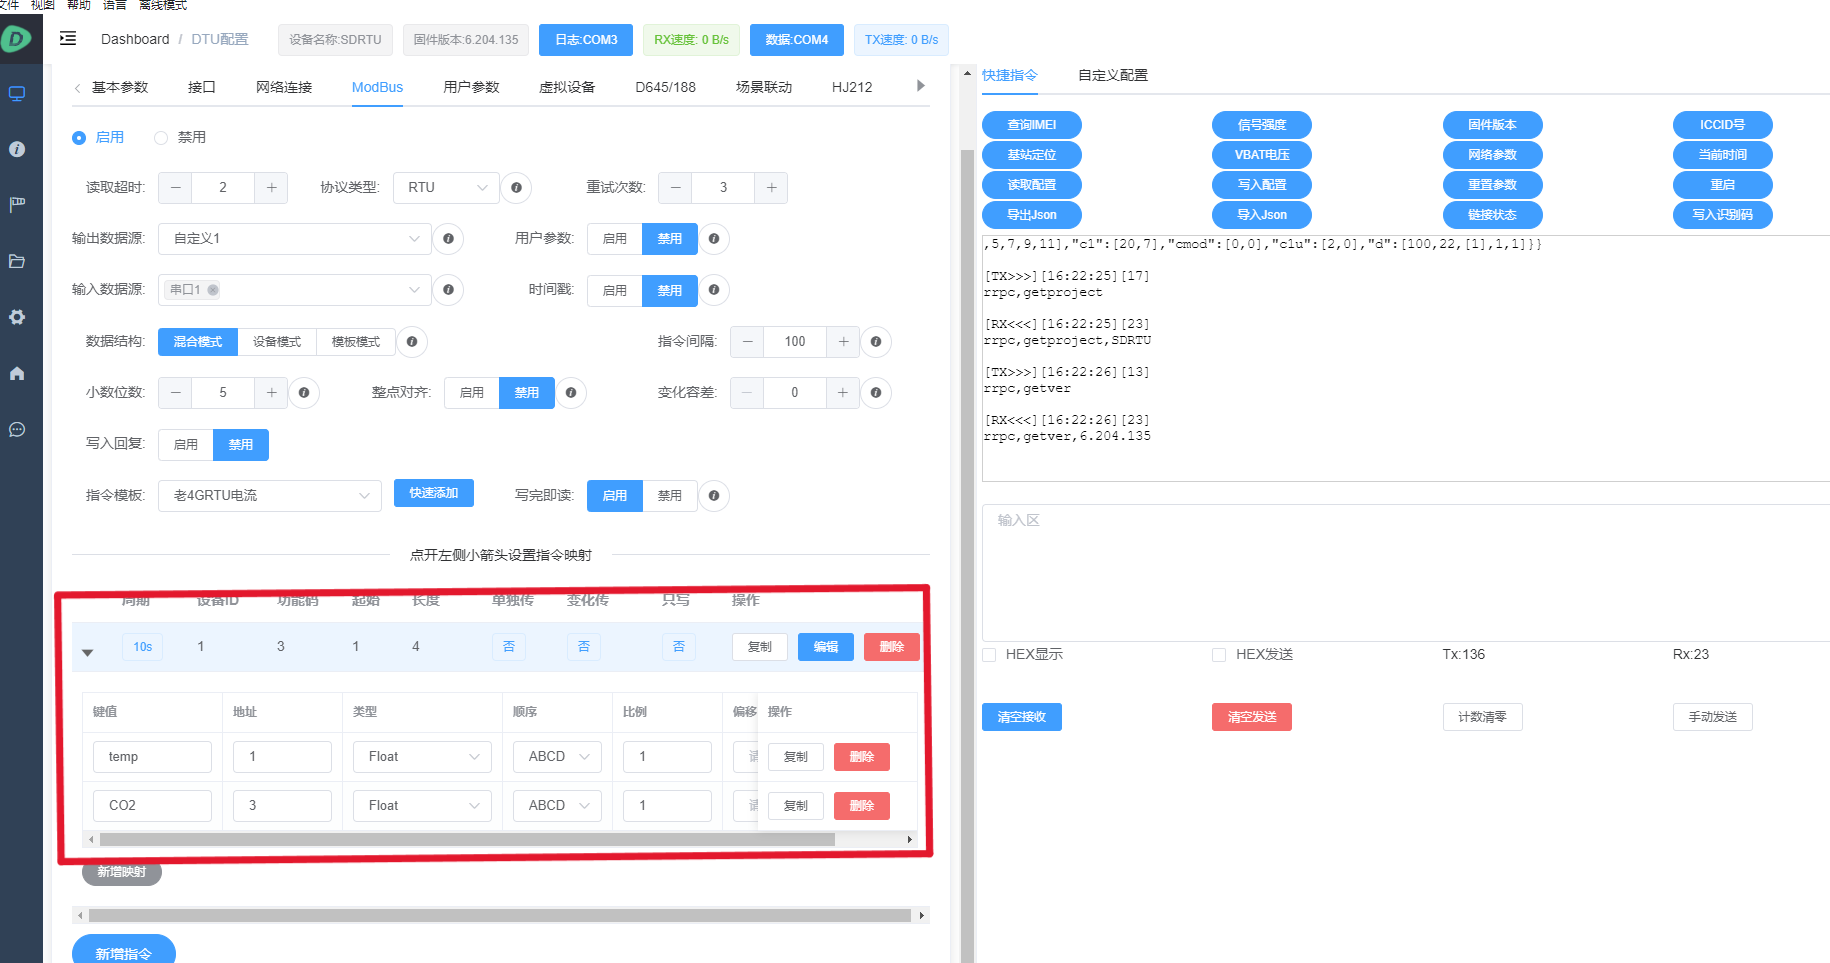Expand the 指令模板 dropdown

point(269,496)
